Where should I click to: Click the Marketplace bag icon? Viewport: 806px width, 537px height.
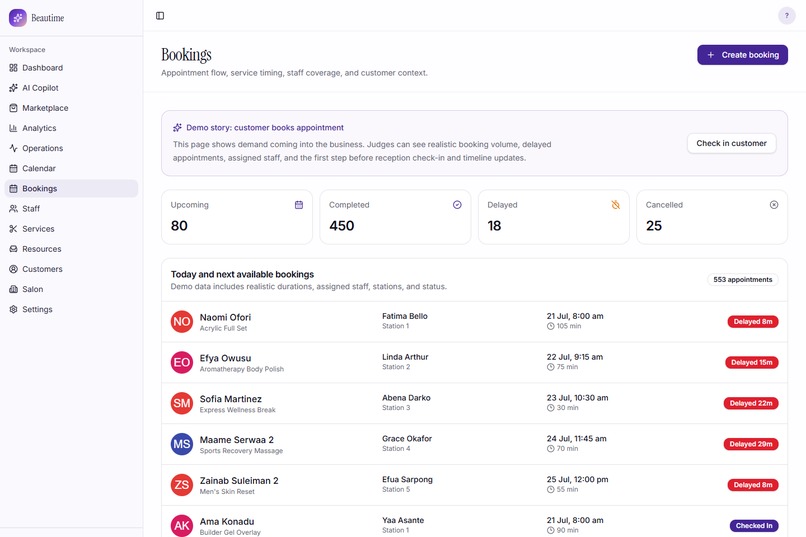(x=13, y=108)
